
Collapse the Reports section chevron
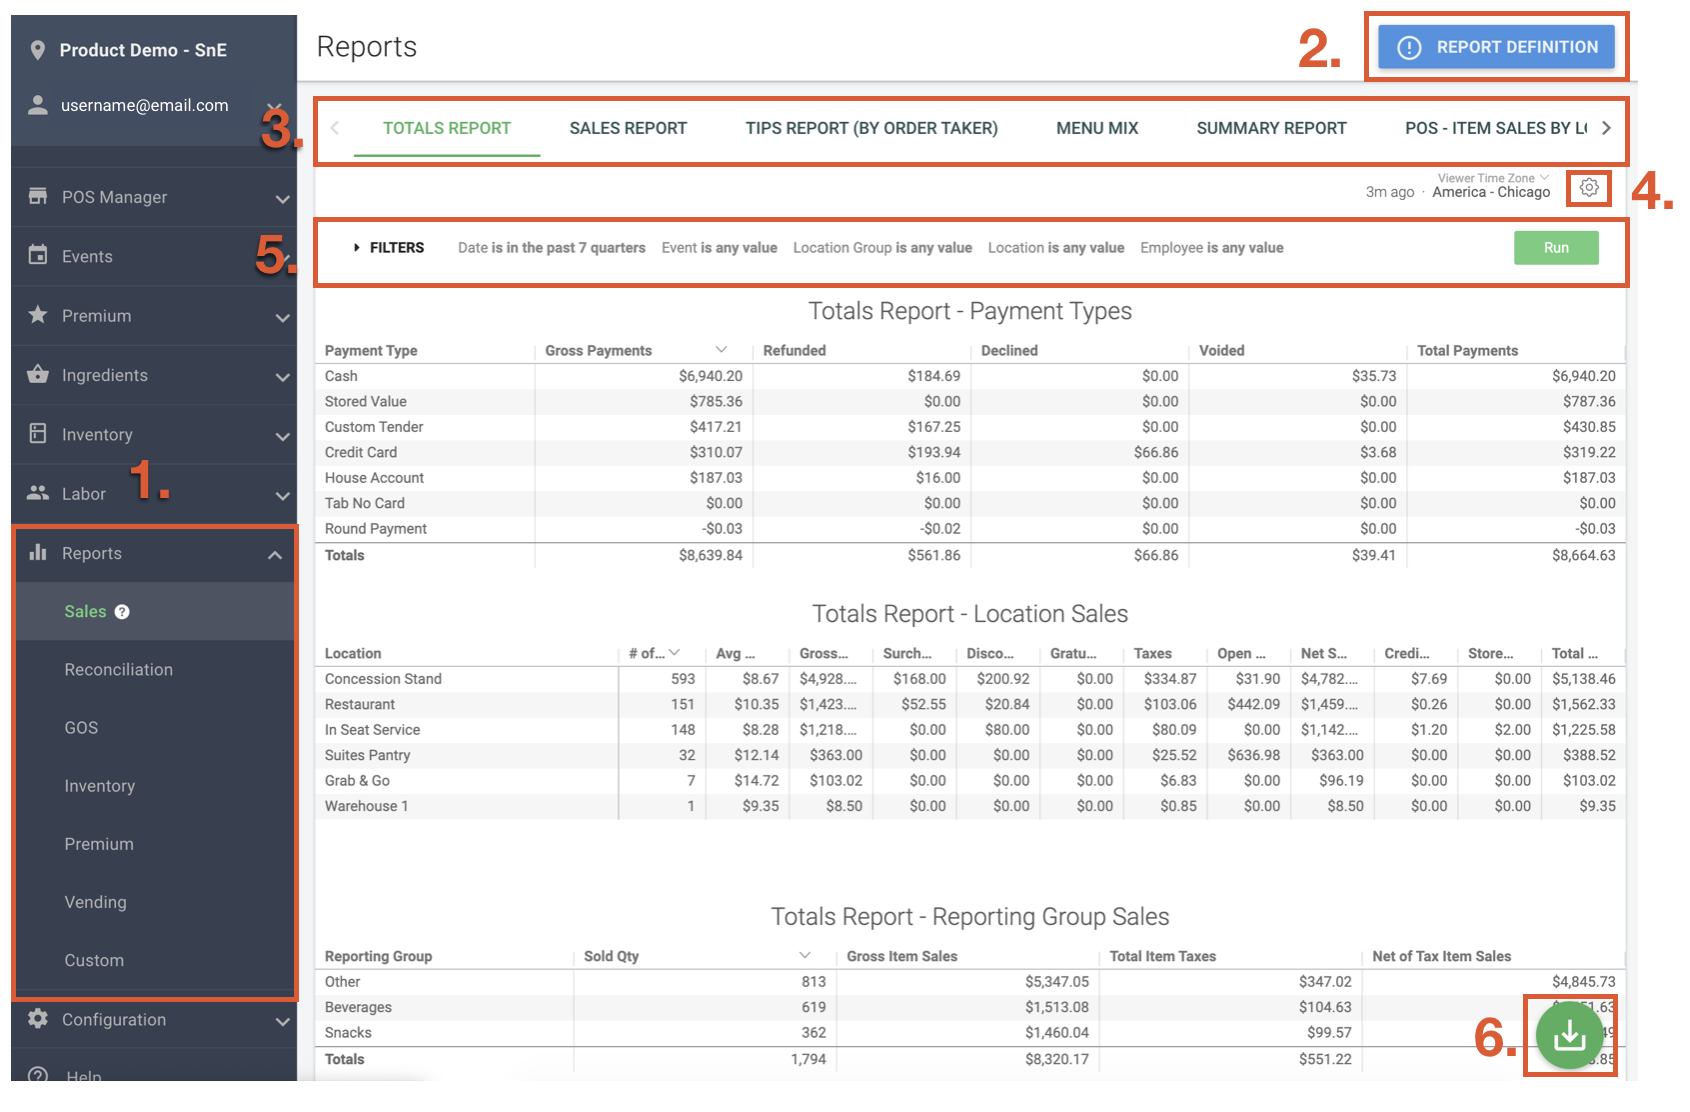coord(275,555)
